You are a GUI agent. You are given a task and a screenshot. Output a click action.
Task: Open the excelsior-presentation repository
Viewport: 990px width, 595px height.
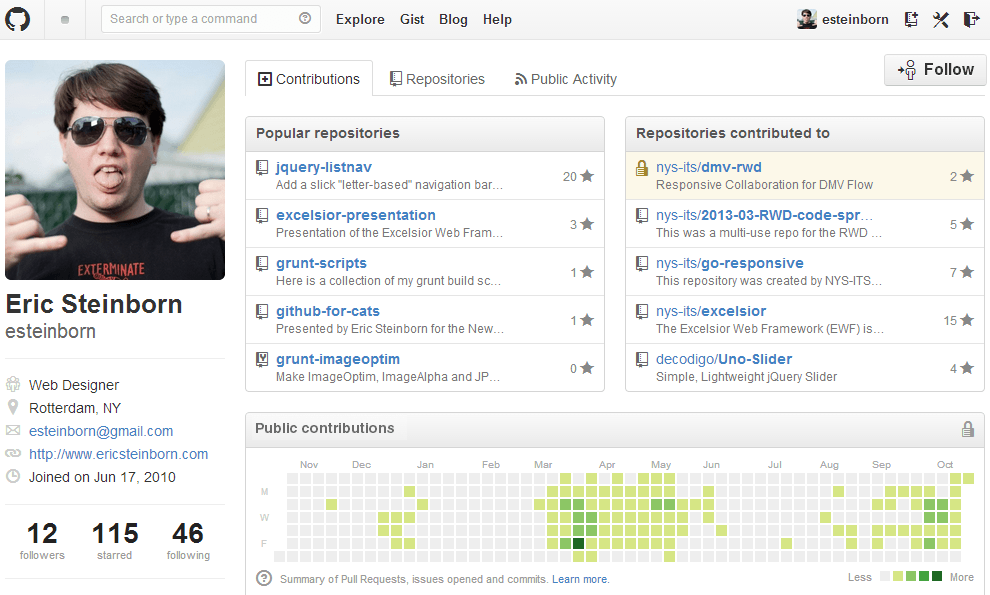point(355,215)
